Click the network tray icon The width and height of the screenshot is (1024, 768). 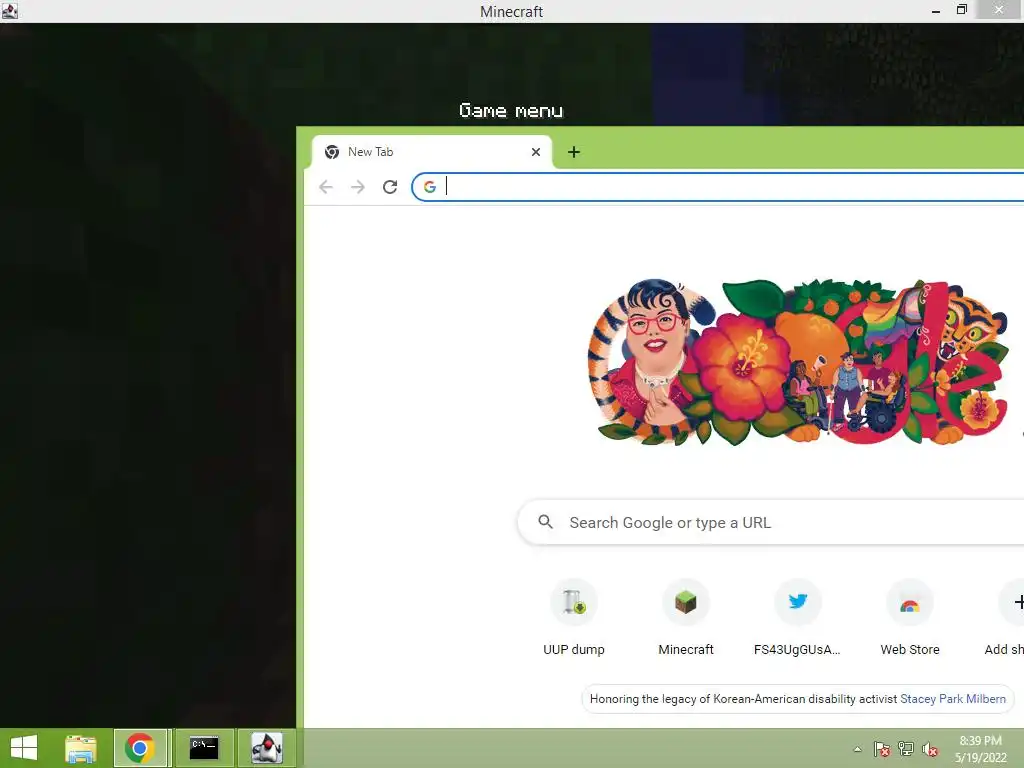906,749
